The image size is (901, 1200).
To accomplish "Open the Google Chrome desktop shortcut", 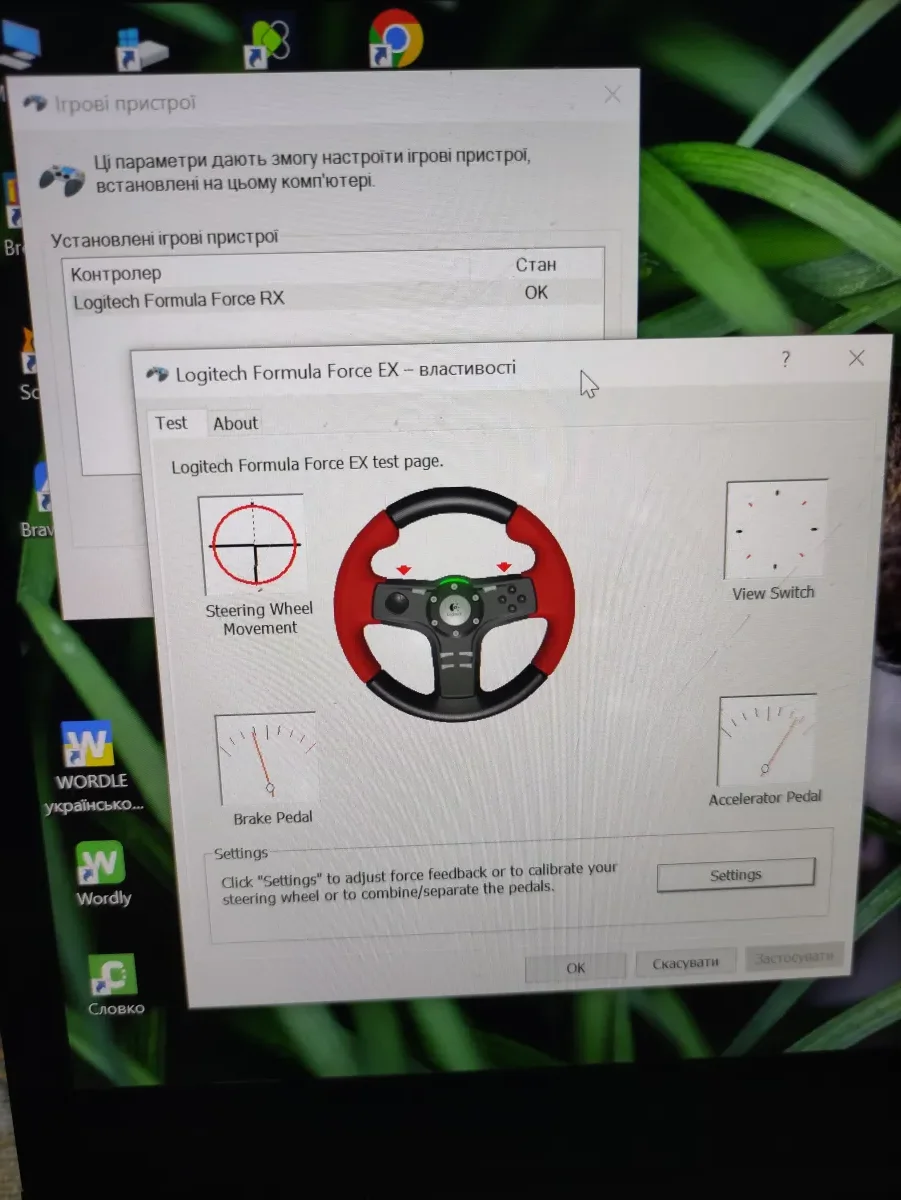I will click(396, 39).
